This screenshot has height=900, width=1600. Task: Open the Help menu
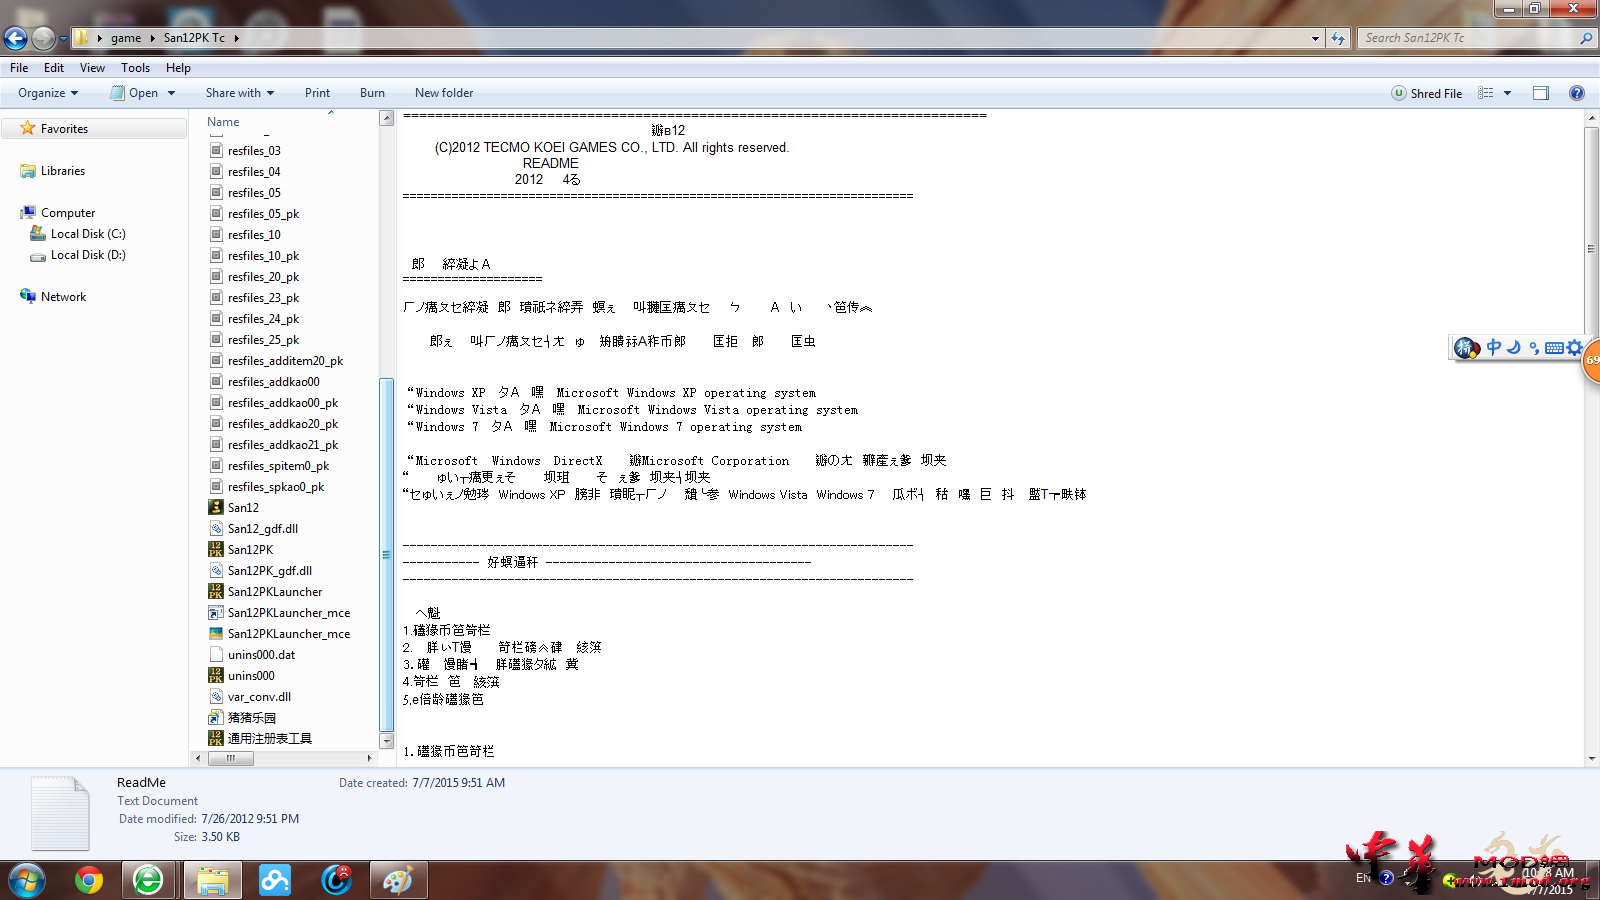tap(178, 68)
